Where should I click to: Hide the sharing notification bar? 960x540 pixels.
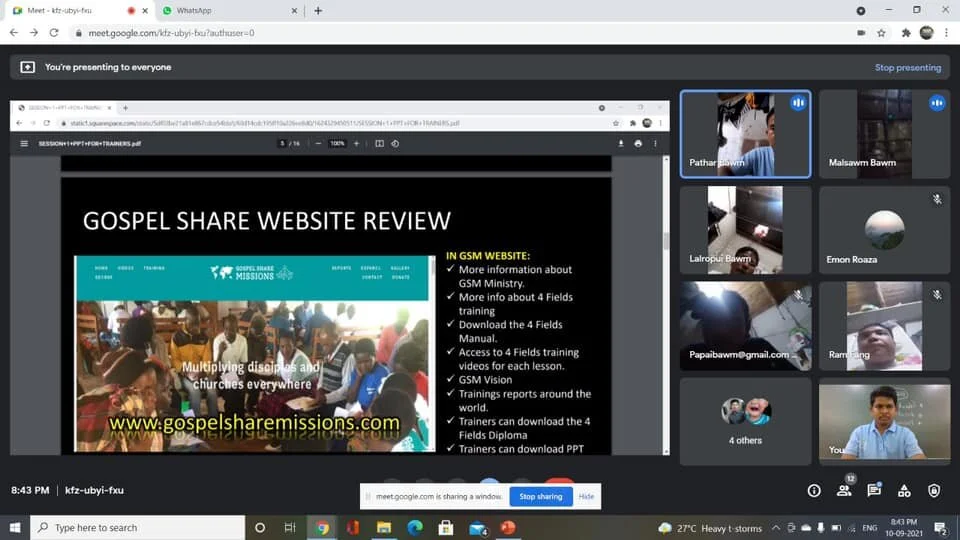586,497
